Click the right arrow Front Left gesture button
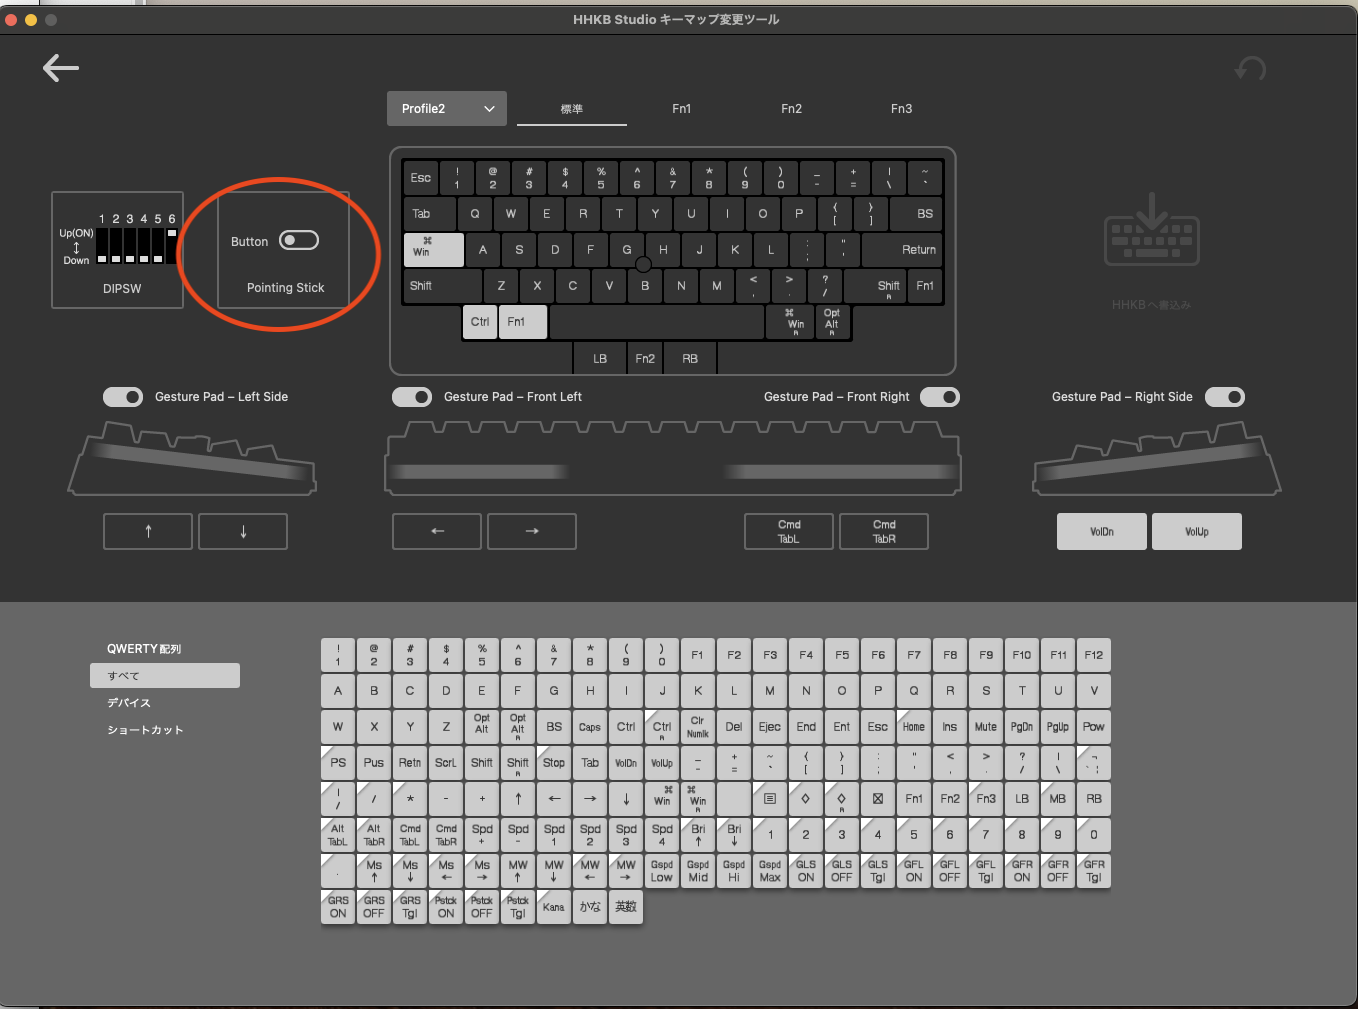This screenshot has height=1009, width=1358. pyautogui.click(x=532, y=531)
